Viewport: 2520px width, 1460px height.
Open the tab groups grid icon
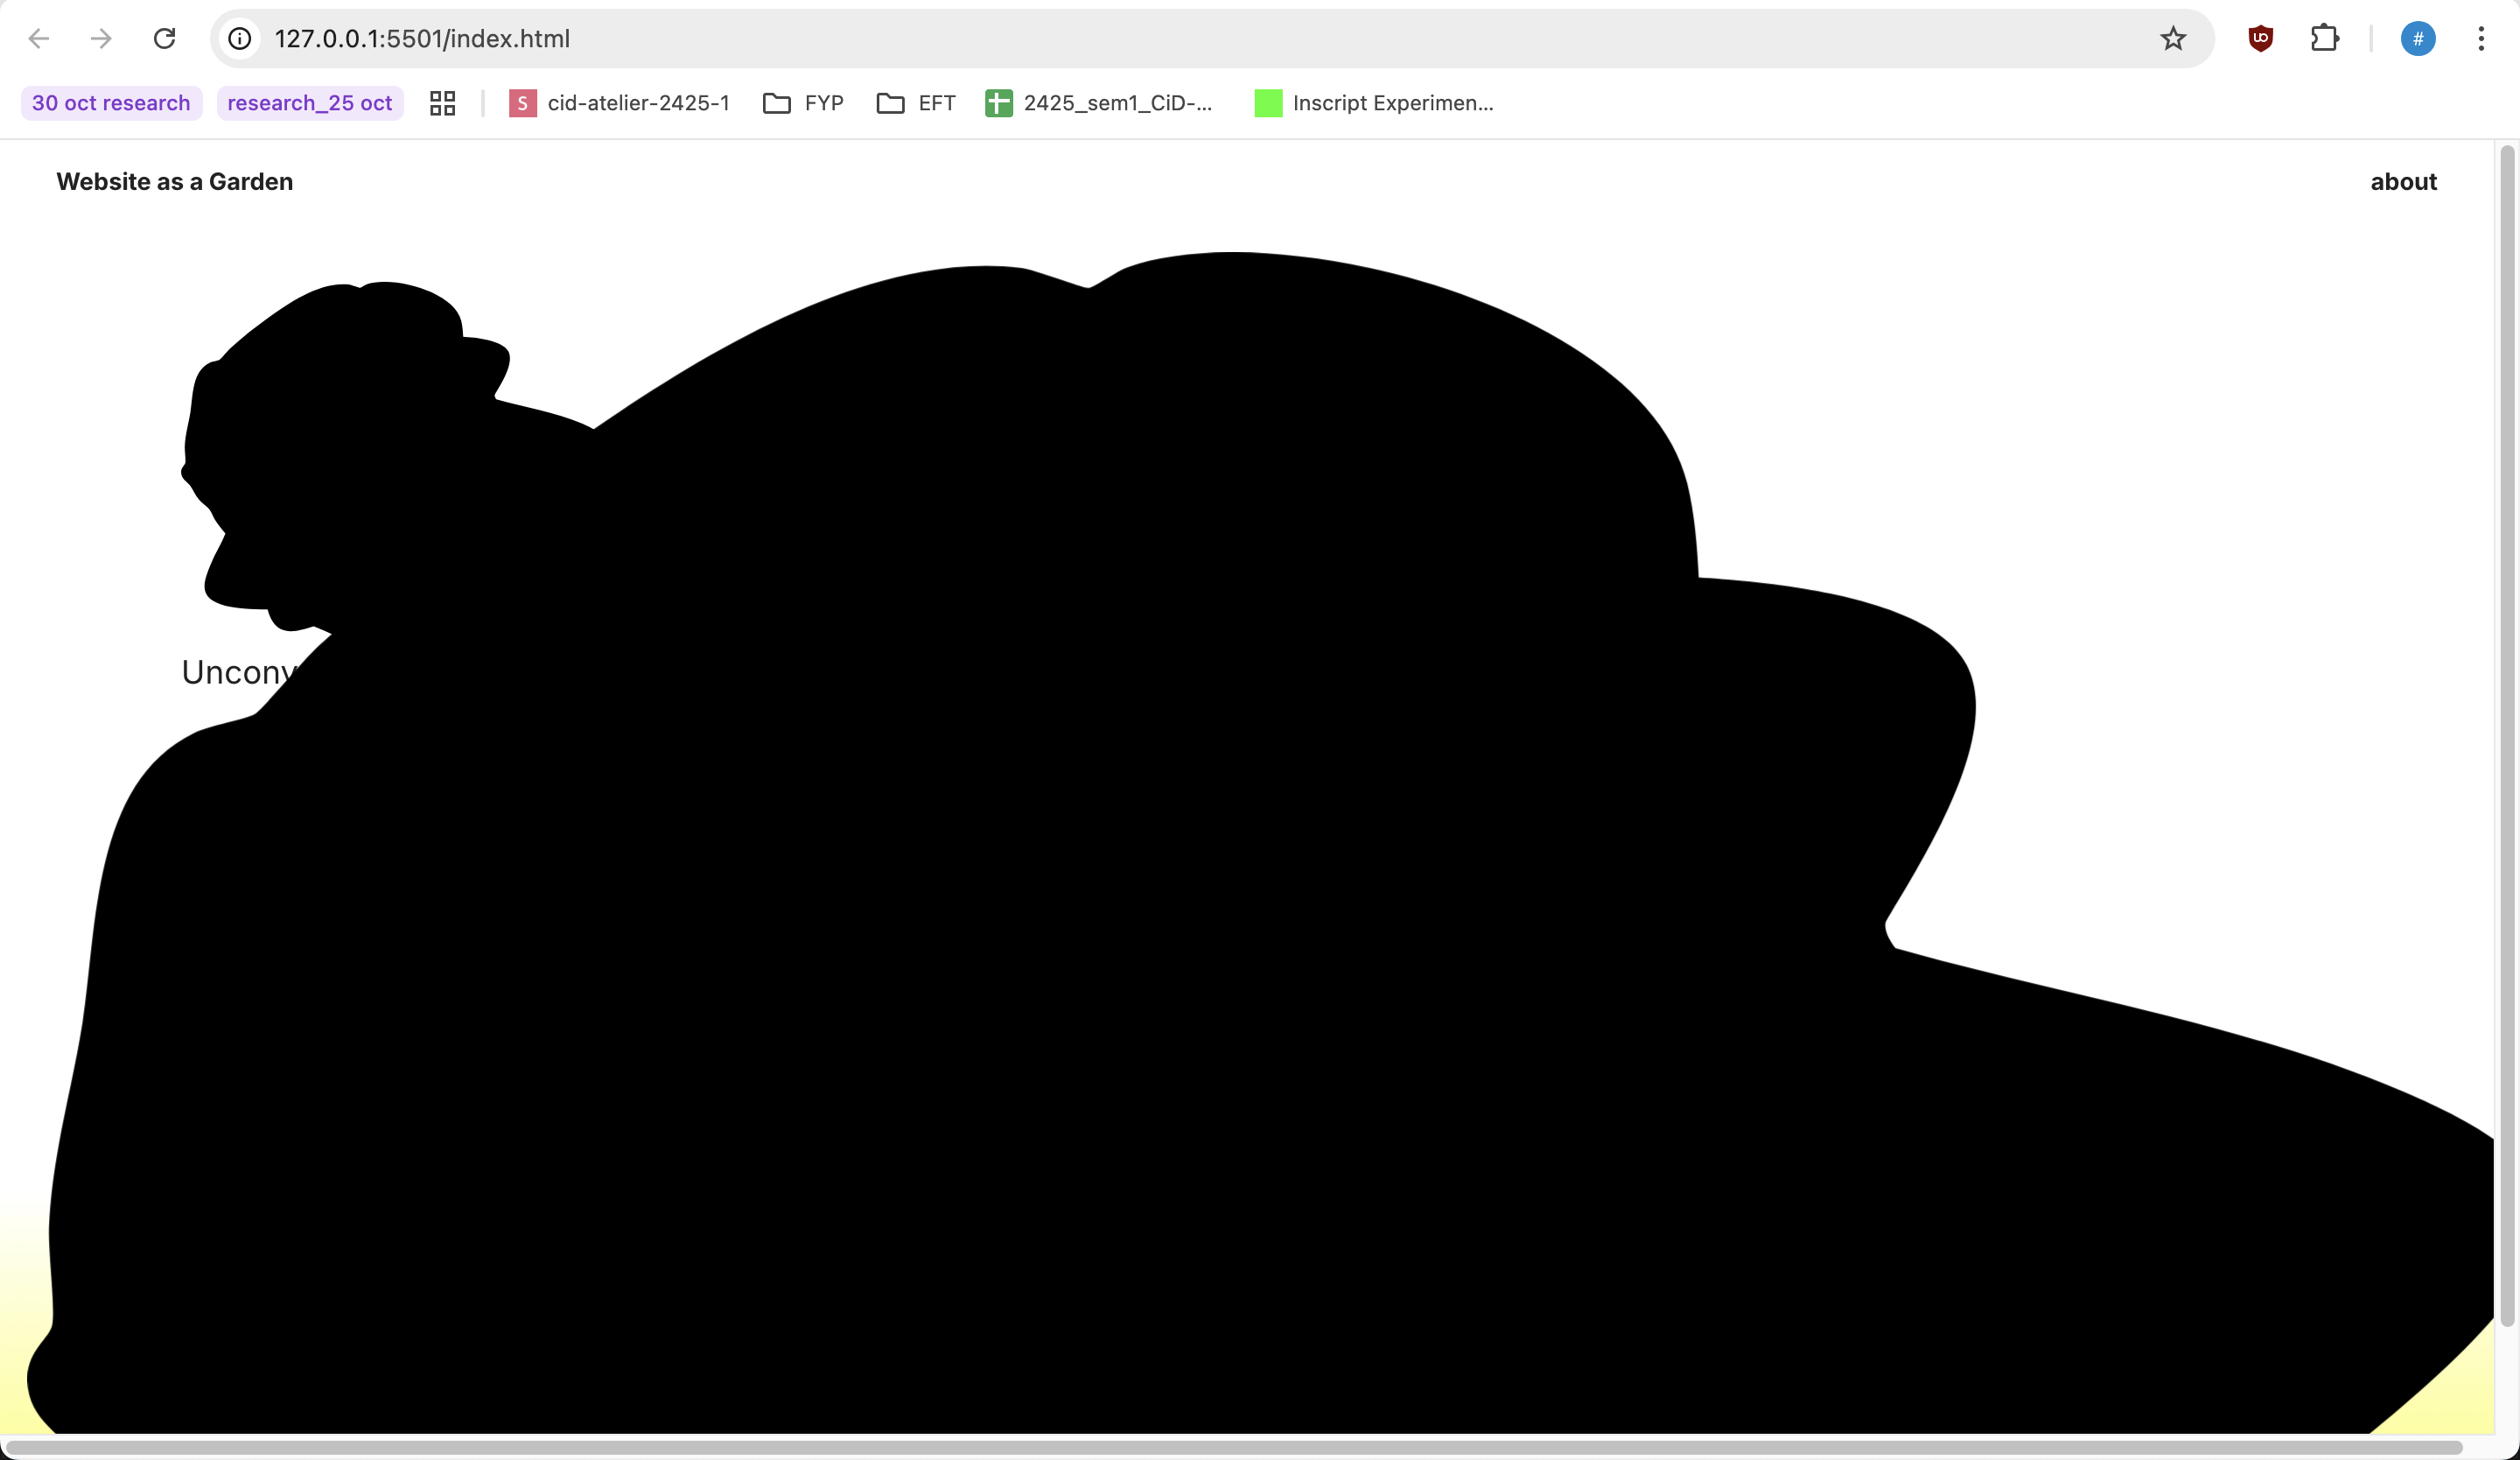(442, 103)
